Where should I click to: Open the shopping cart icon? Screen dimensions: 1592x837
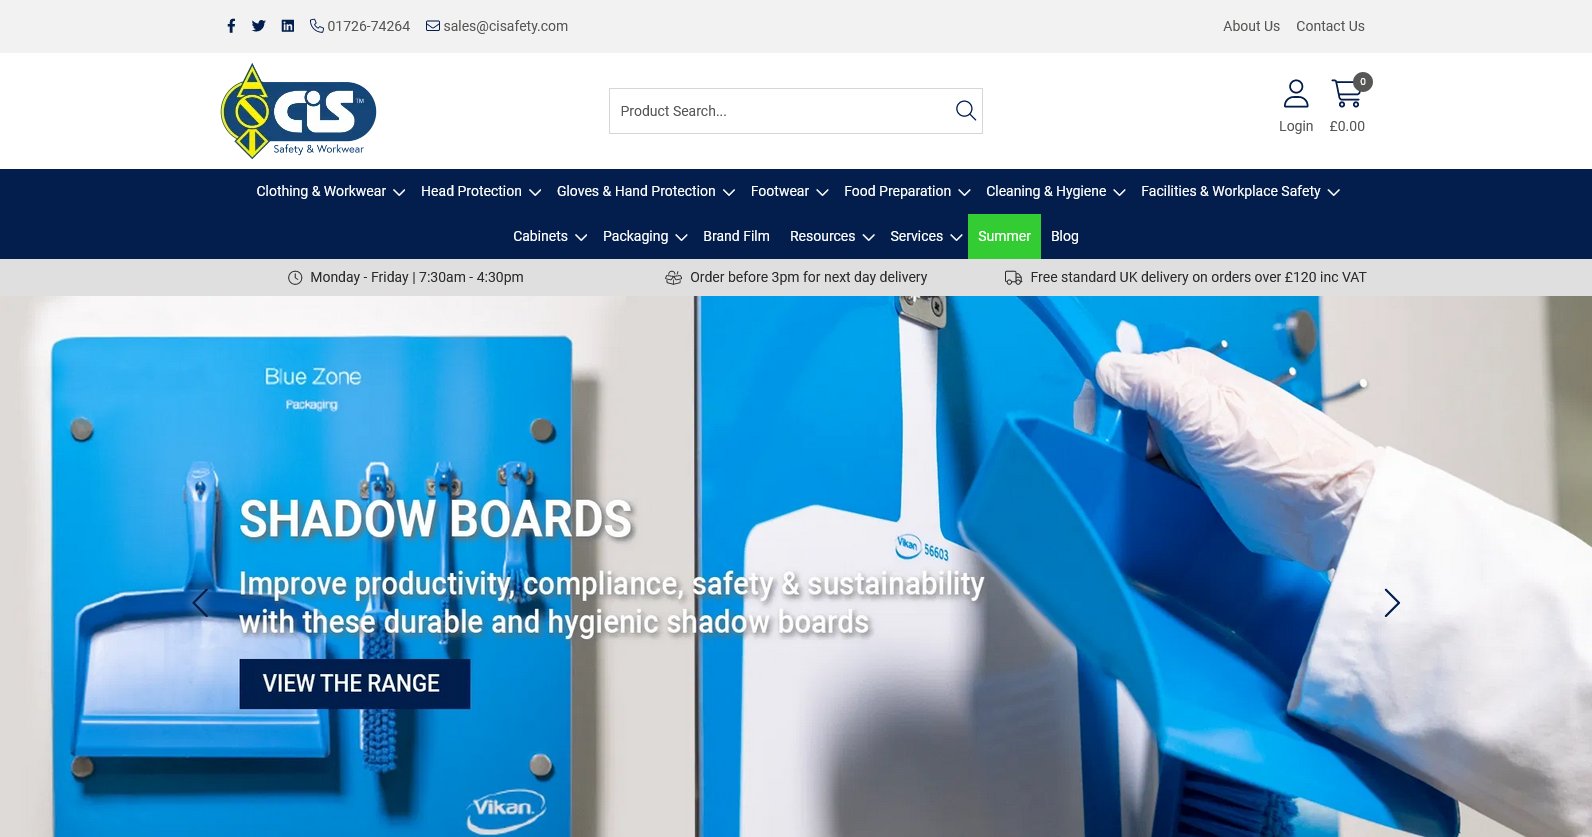tap(1347, 95)
